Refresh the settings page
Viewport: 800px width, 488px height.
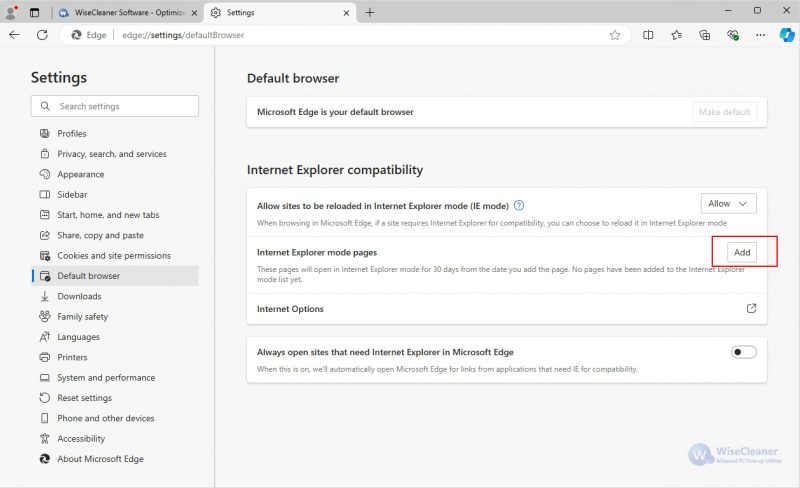coord(42,35)
